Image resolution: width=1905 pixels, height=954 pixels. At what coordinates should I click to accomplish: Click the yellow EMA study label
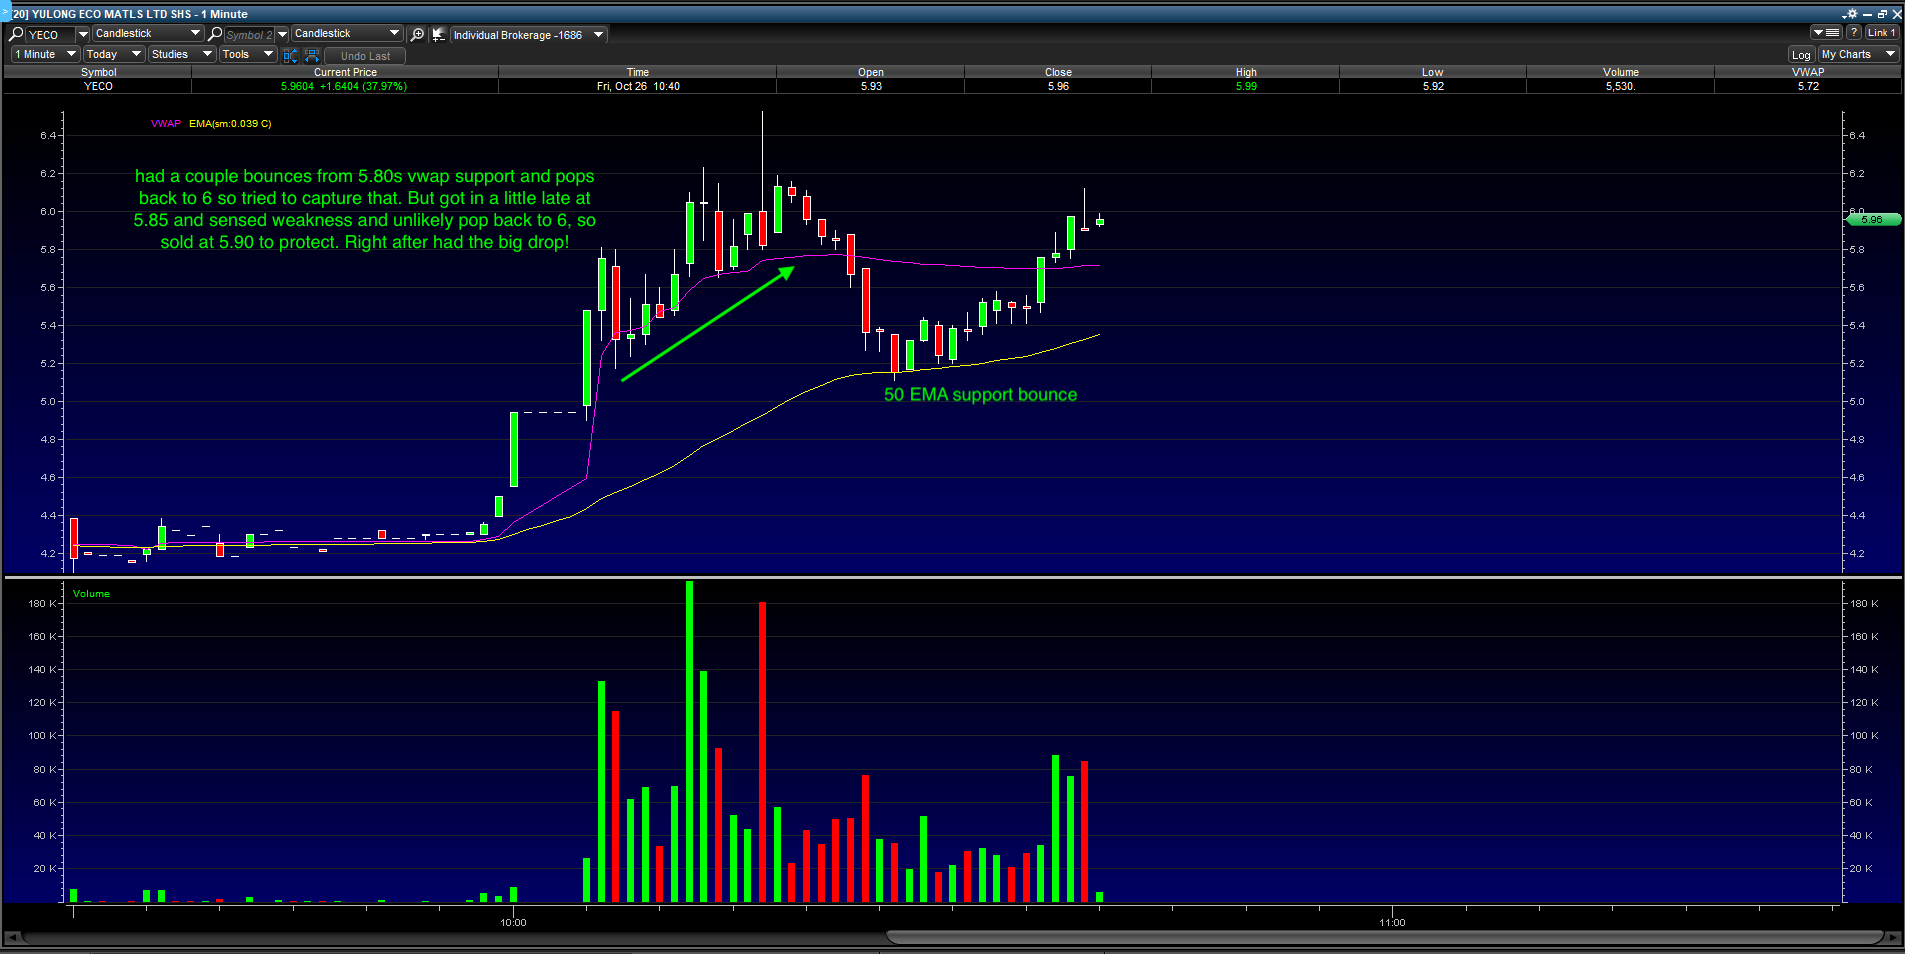coord(230,124)
